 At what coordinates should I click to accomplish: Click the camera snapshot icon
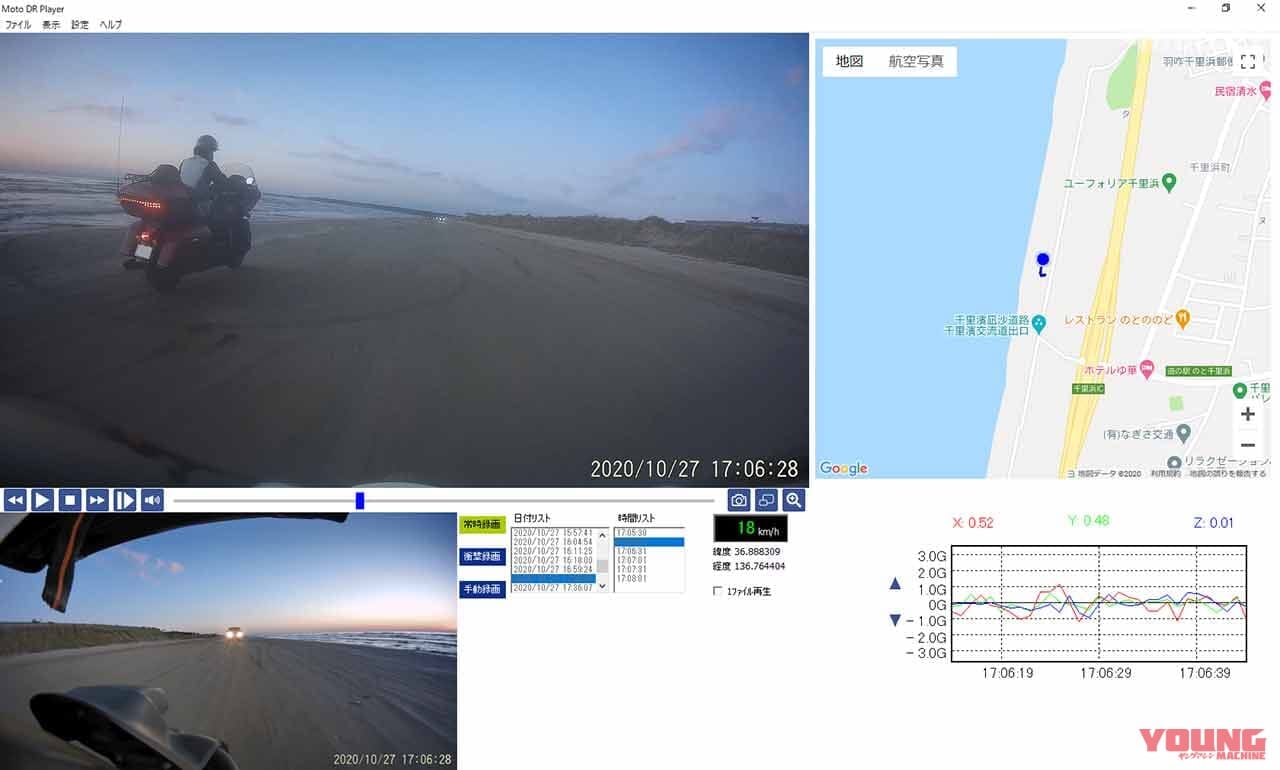[737, 500]
